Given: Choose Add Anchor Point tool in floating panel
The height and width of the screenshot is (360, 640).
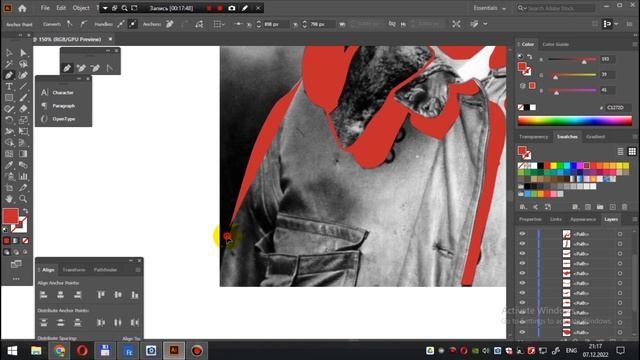Looking at the screenshot, I should [x=81, y=68].
